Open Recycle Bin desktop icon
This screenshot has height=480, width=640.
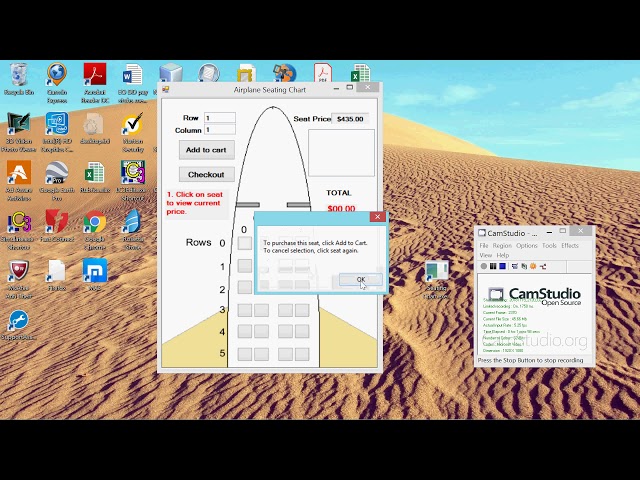pos(19,80)
